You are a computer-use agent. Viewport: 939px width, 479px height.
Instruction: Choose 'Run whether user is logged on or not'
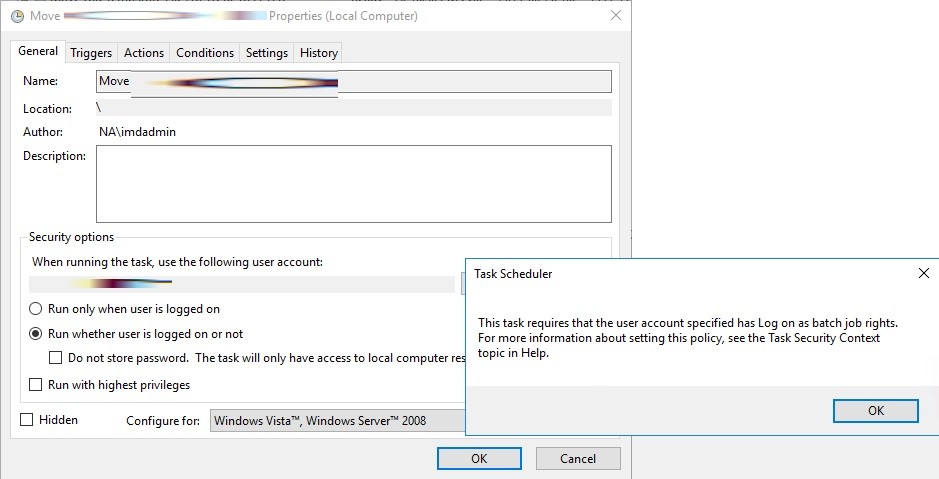[x=36, y=334]
